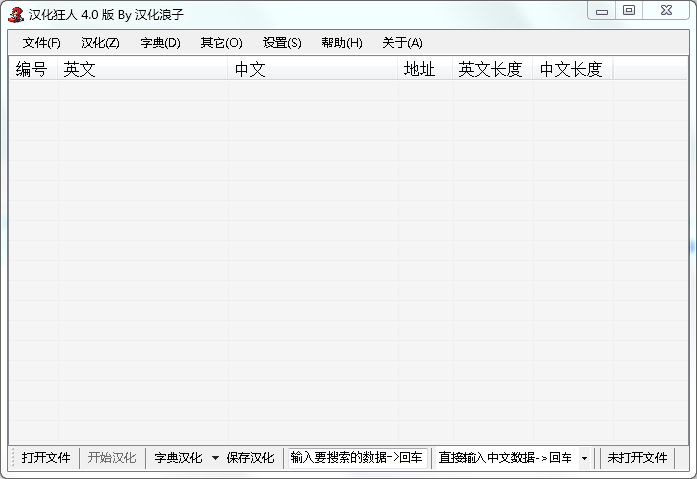Click the 地址 column header
The image size is (697, 479).
[x=425, y=69]
